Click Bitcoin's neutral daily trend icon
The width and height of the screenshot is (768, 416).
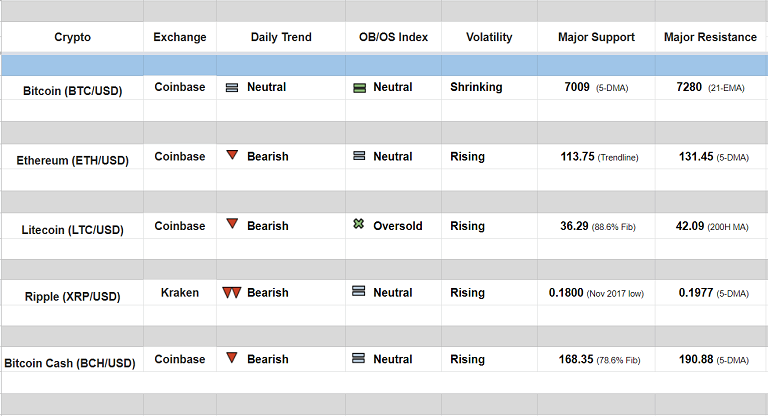[232, 88]
